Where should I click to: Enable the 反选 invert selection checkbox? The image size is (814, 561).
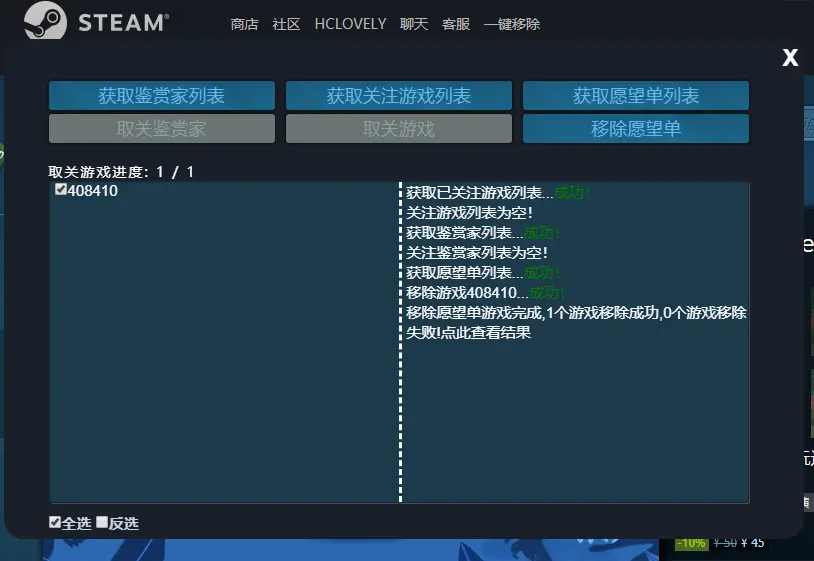tap(102, 522)
